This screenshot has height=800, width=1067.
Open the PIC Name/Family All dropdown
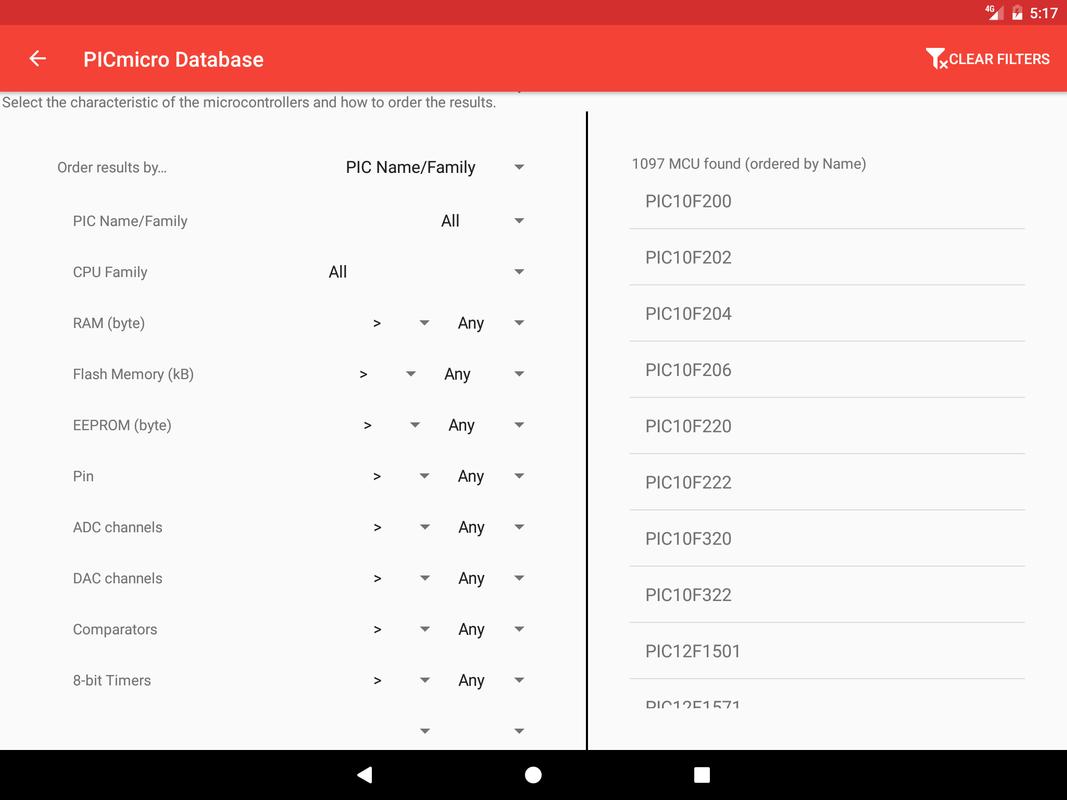(482, 220)
